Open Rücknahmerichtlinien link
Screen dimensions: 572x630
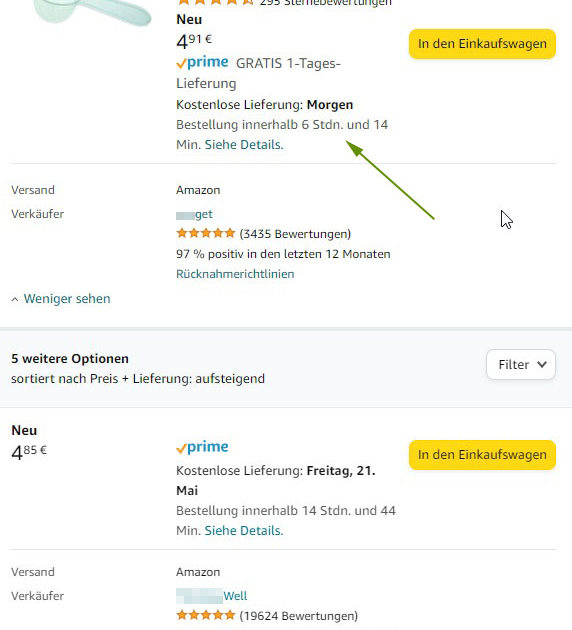235,274
